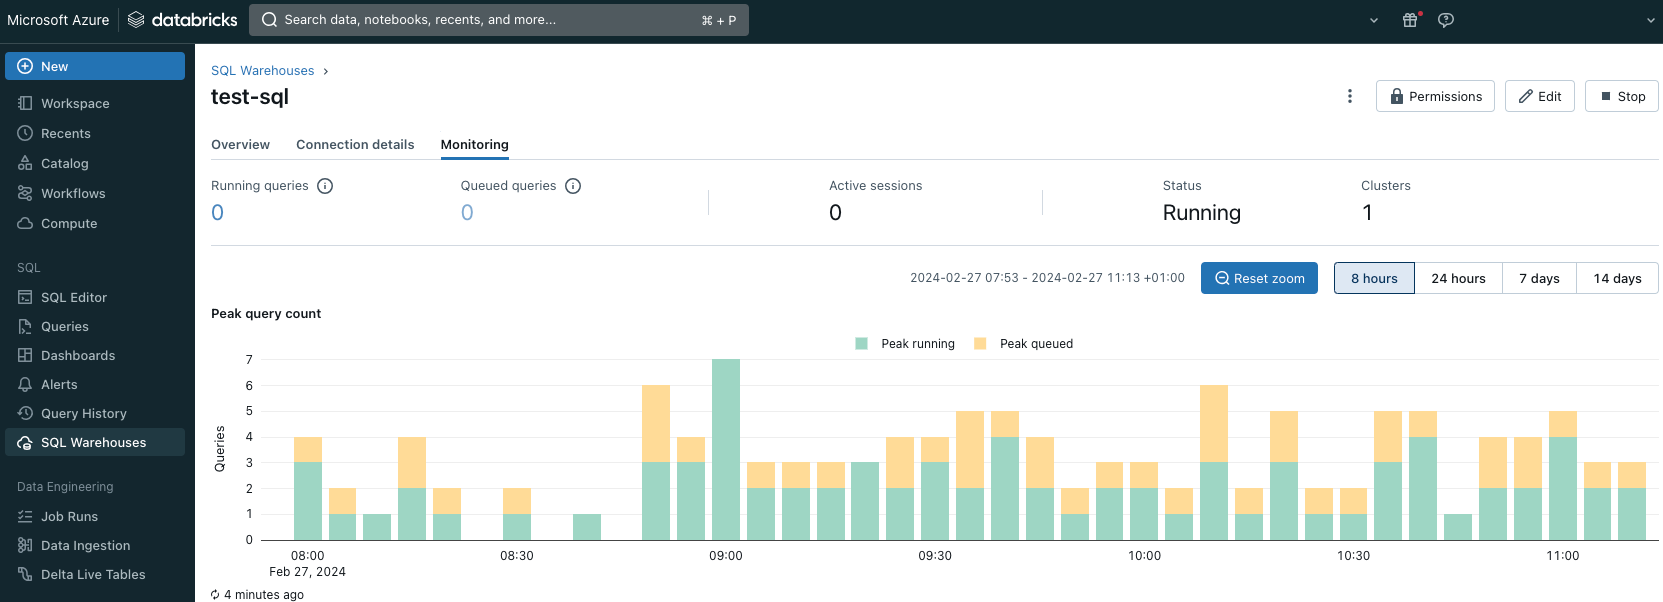This screenshot has width=1663, height=602.
Task: Click the Recents clock icon
Action: [x=25, y=133]
